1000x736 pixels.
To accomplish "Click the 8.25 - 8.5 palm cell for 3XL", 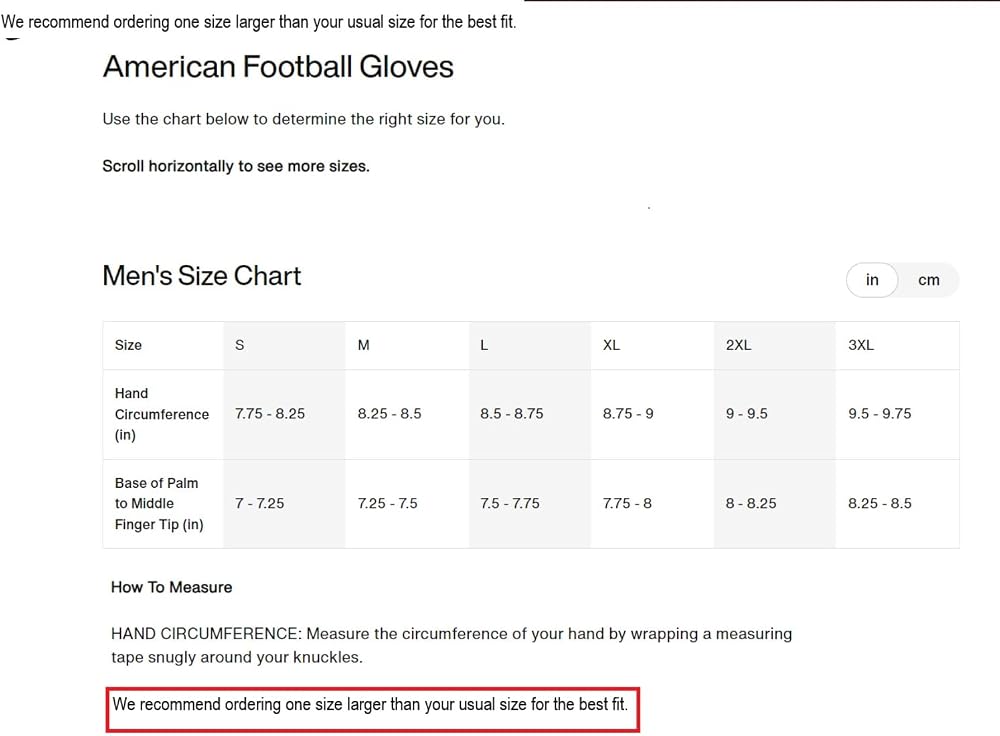I will [x=879, y=503].
